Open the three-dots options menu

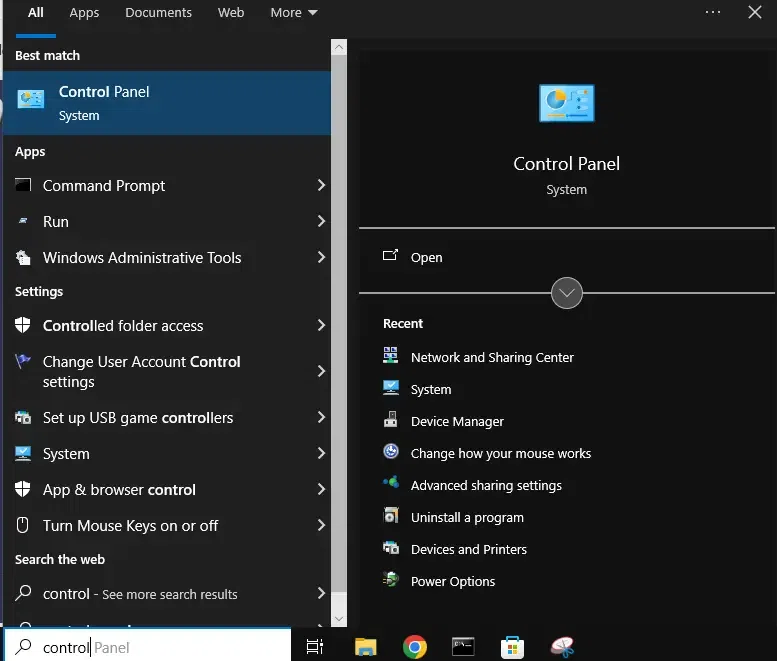tap(713, 12)
